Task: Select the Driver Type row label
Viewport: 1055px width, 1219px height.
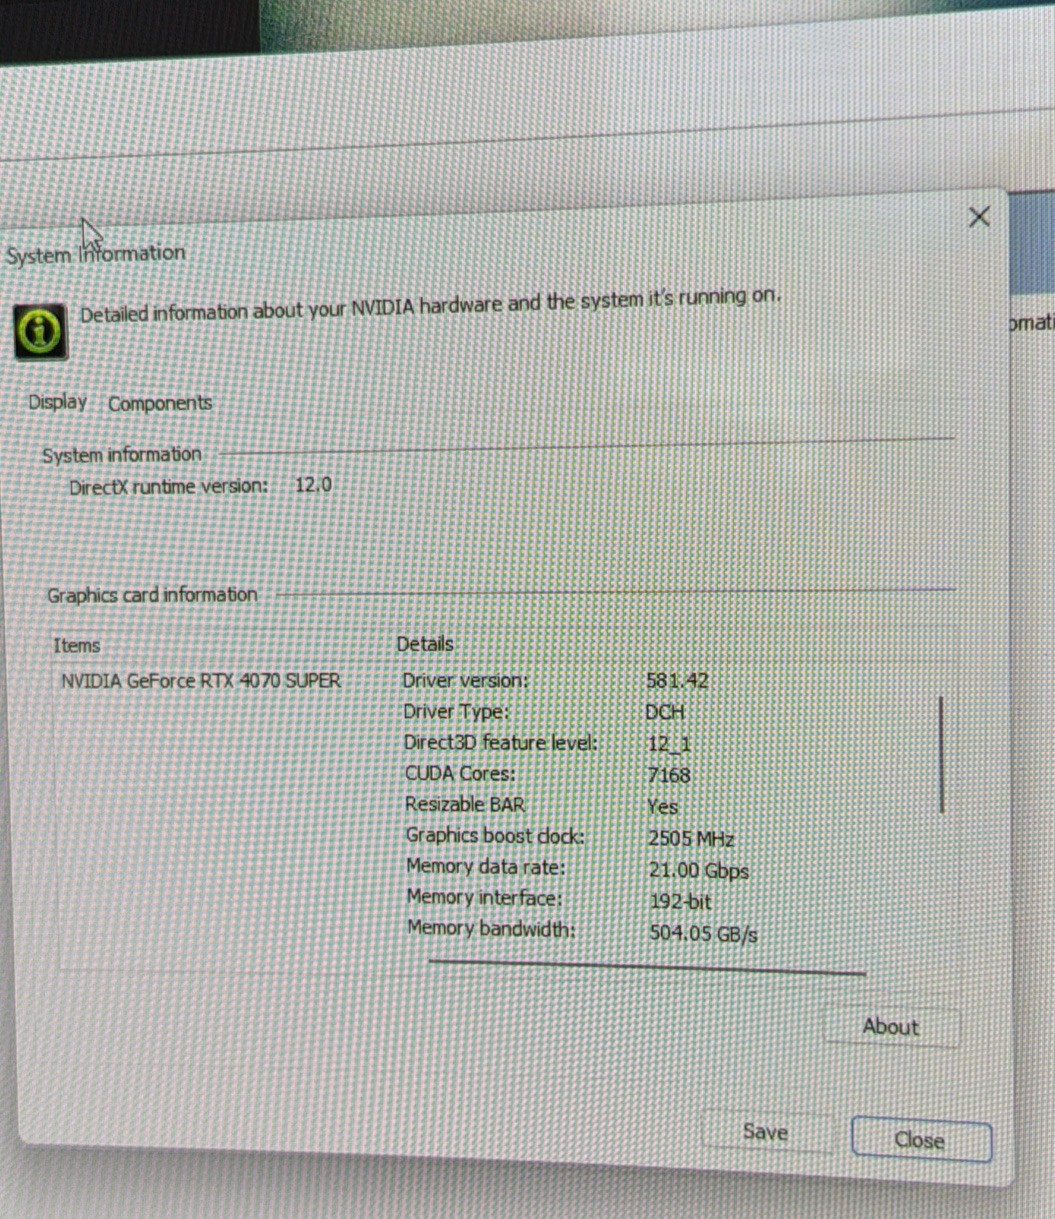Action: [x=456, y=712]
